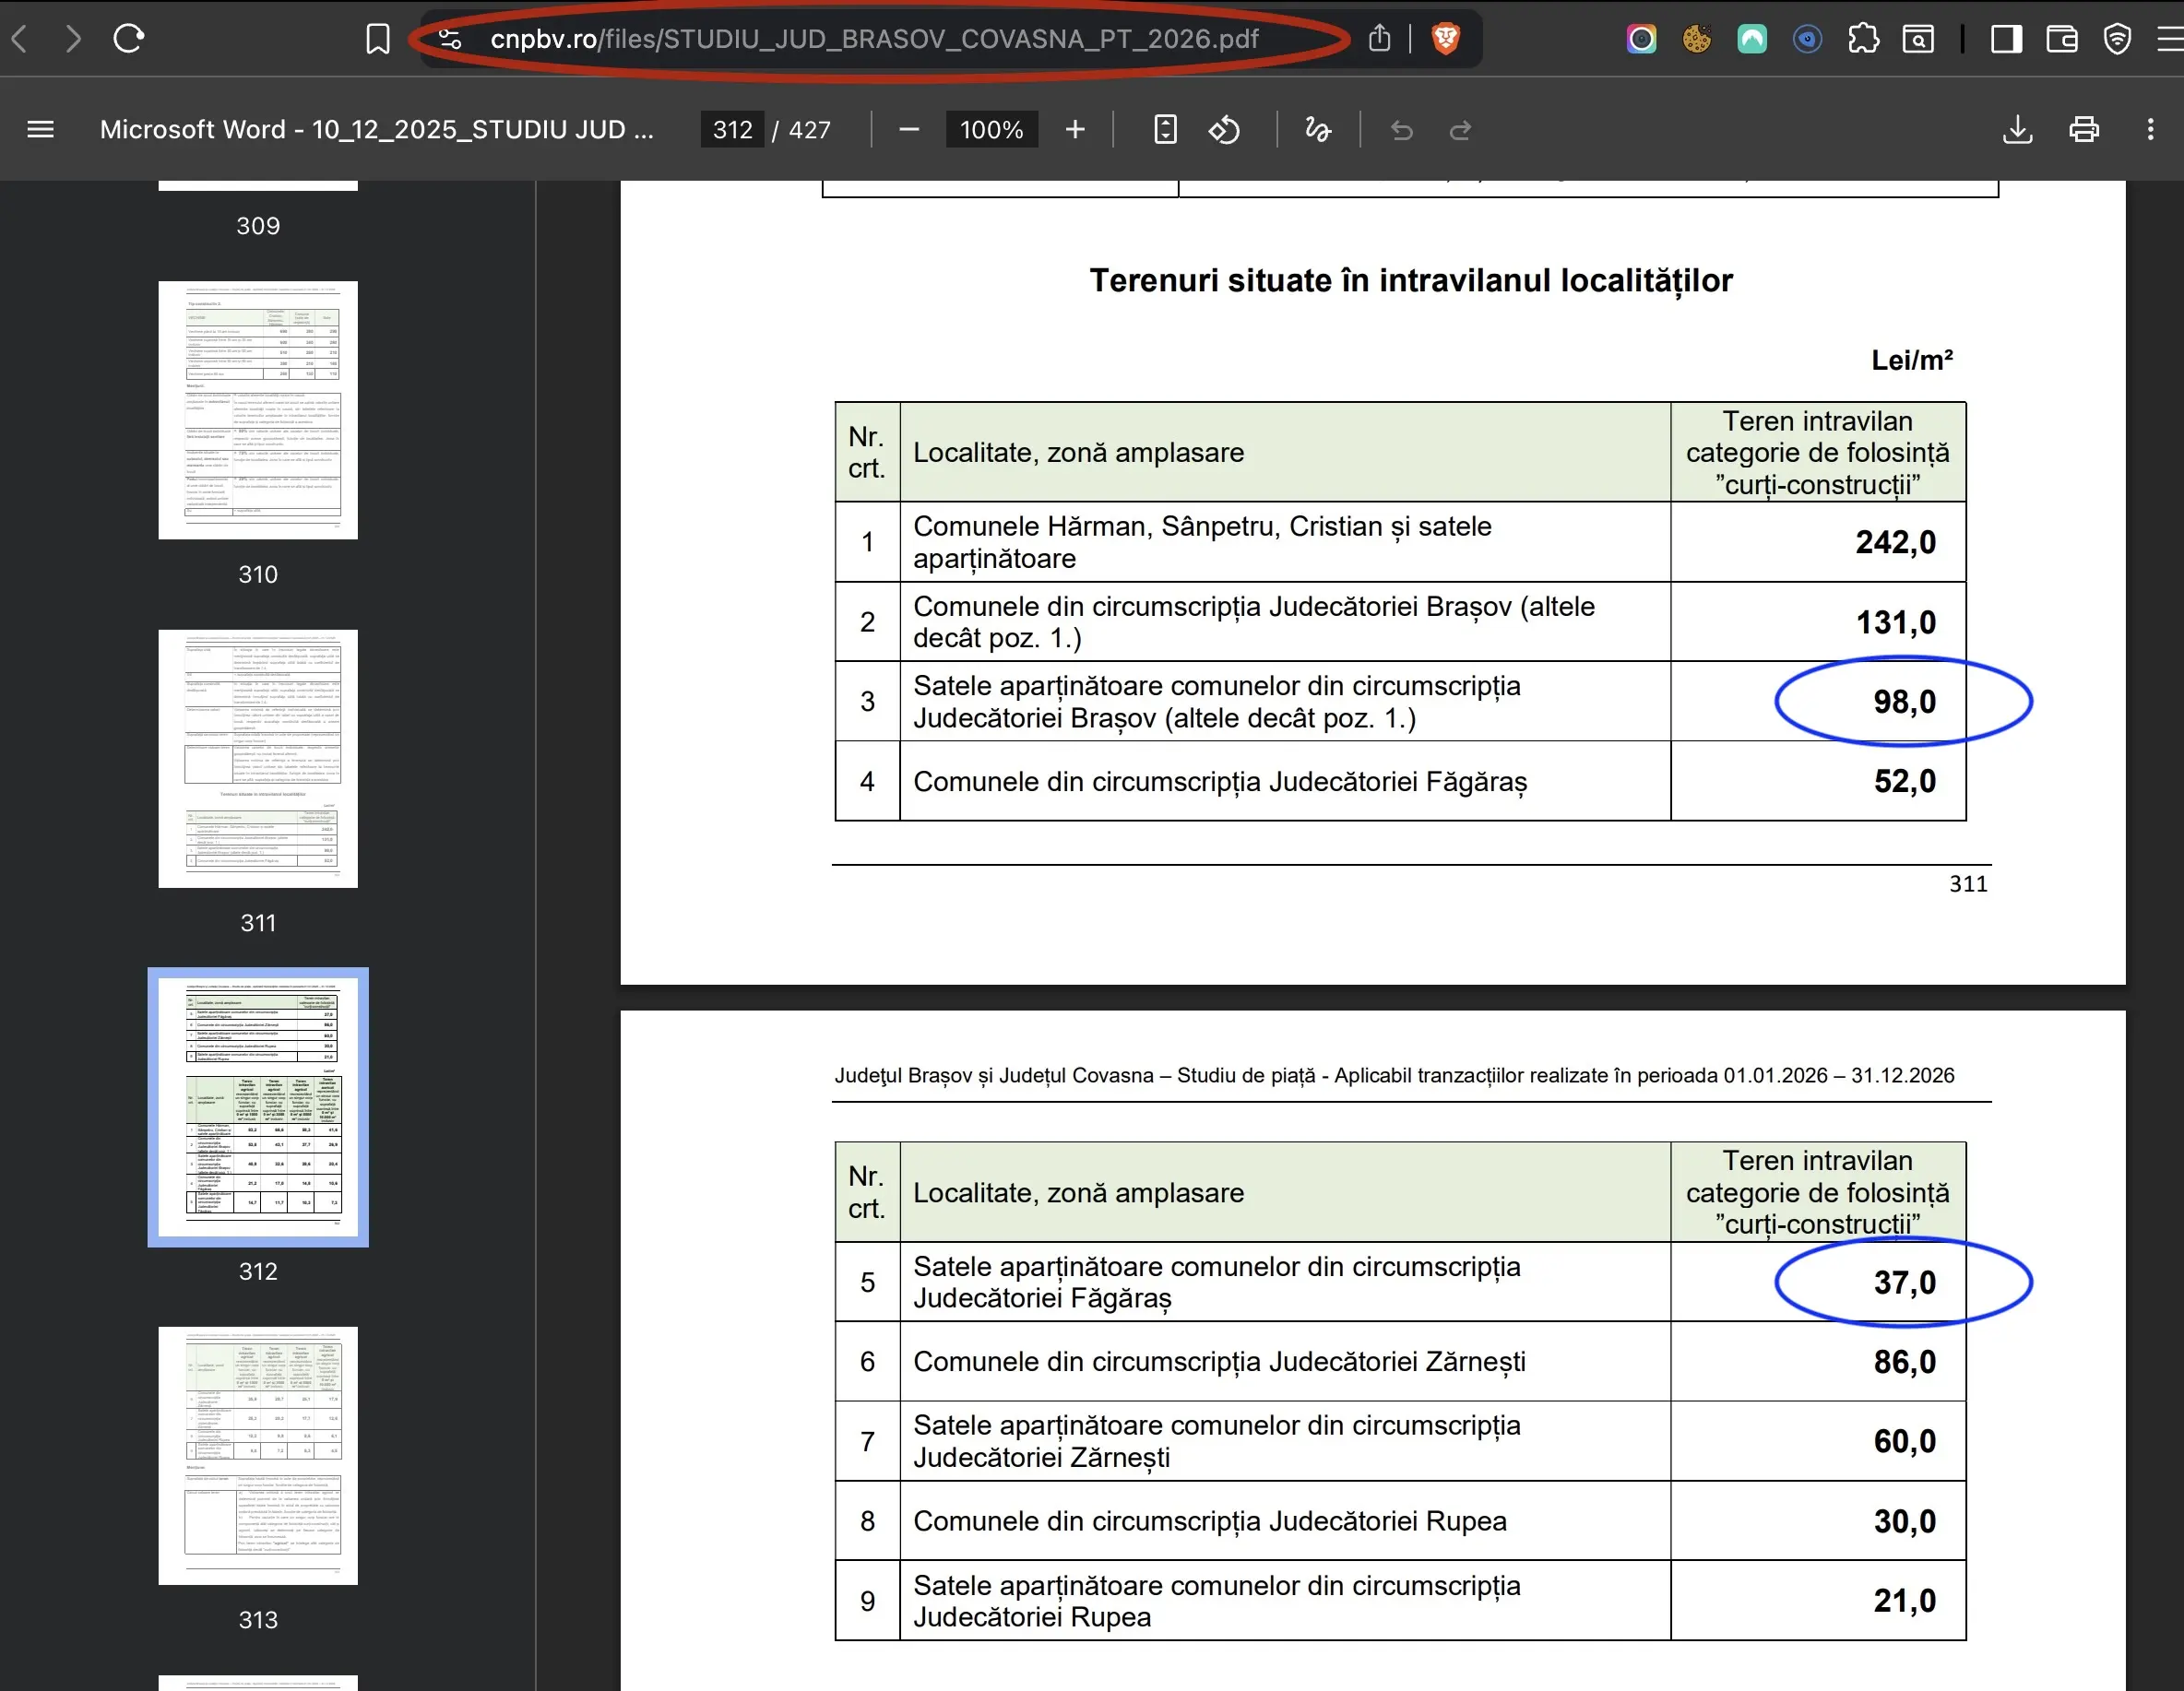Toggle the browser sidebar panel
This screenshot has height=1691, width=2184.
click(2006, 39)
